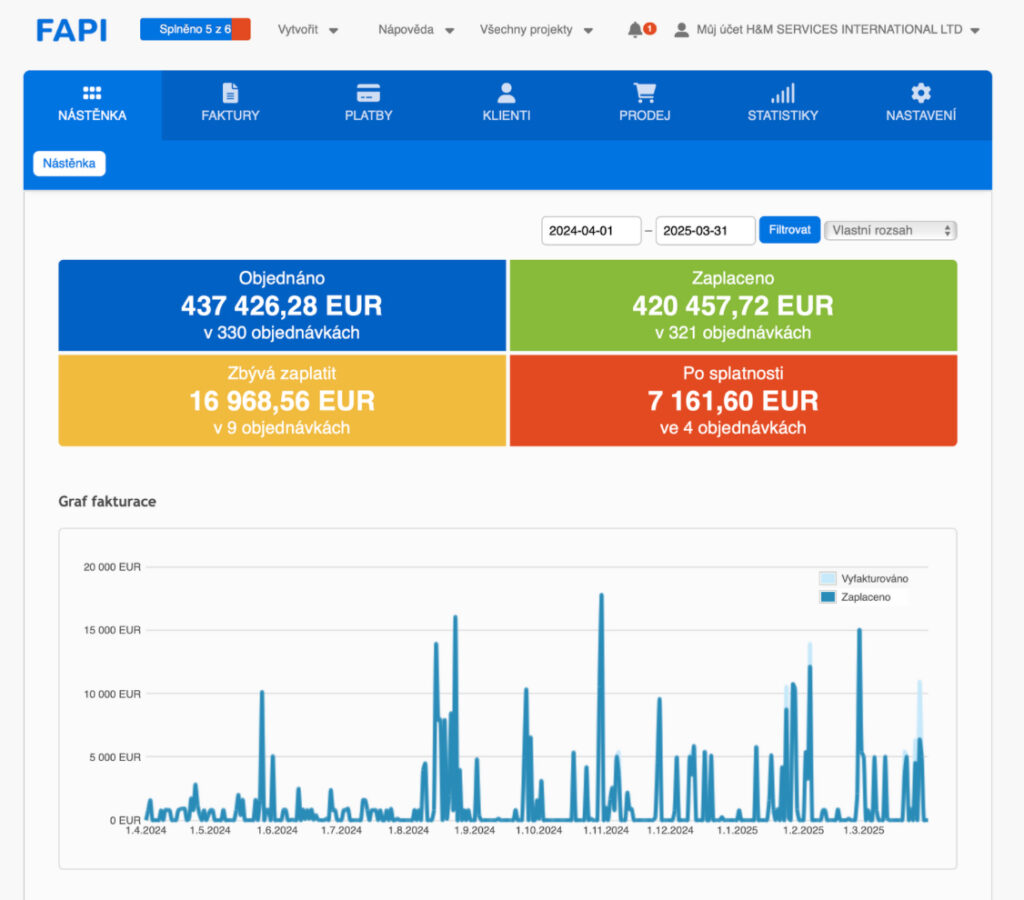Click the user account avatar icon
Screen dimensions: 1024x900
click(681, 29)
